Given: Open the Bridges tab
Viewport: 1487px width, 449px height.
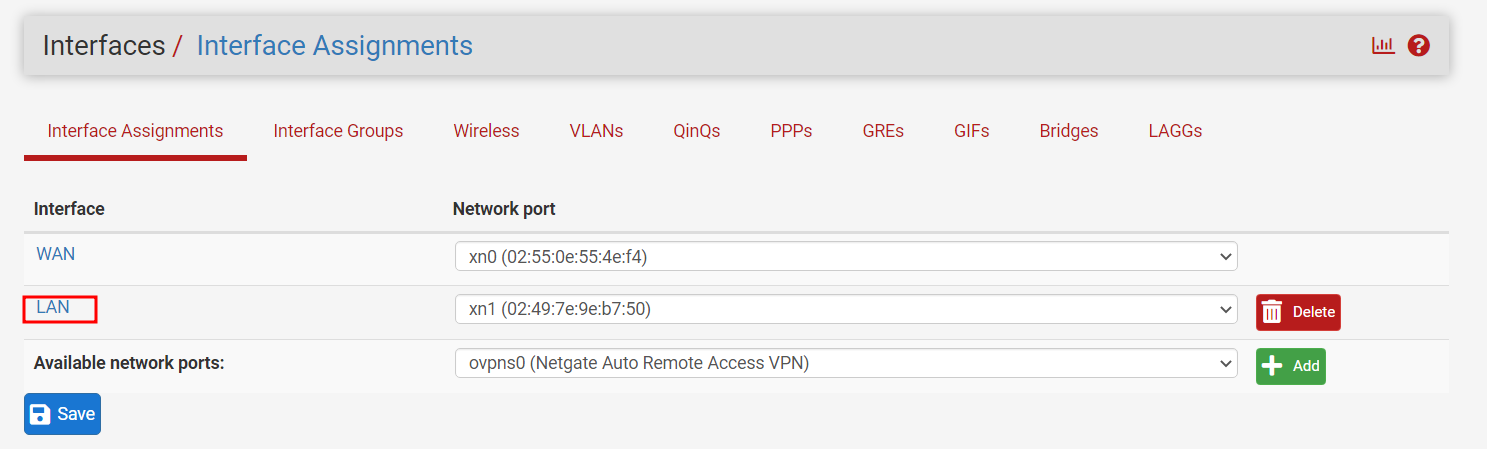Looking at the screenshot, I should pyautogui.click(x=1069, y=131).
